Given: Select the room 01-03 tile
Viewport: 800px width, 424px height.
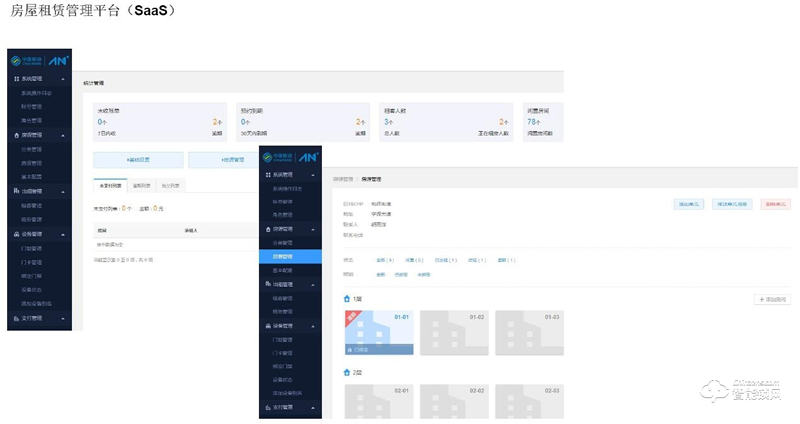Looking at the screenshot, I should (528, 333).
